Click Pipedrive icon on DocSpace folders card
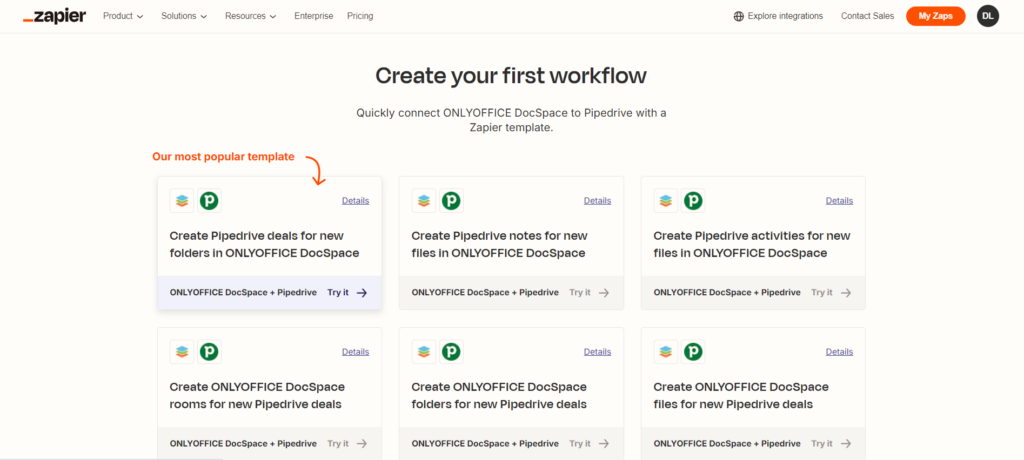The height and width of the screenshot is (460, 1024). 451,352
